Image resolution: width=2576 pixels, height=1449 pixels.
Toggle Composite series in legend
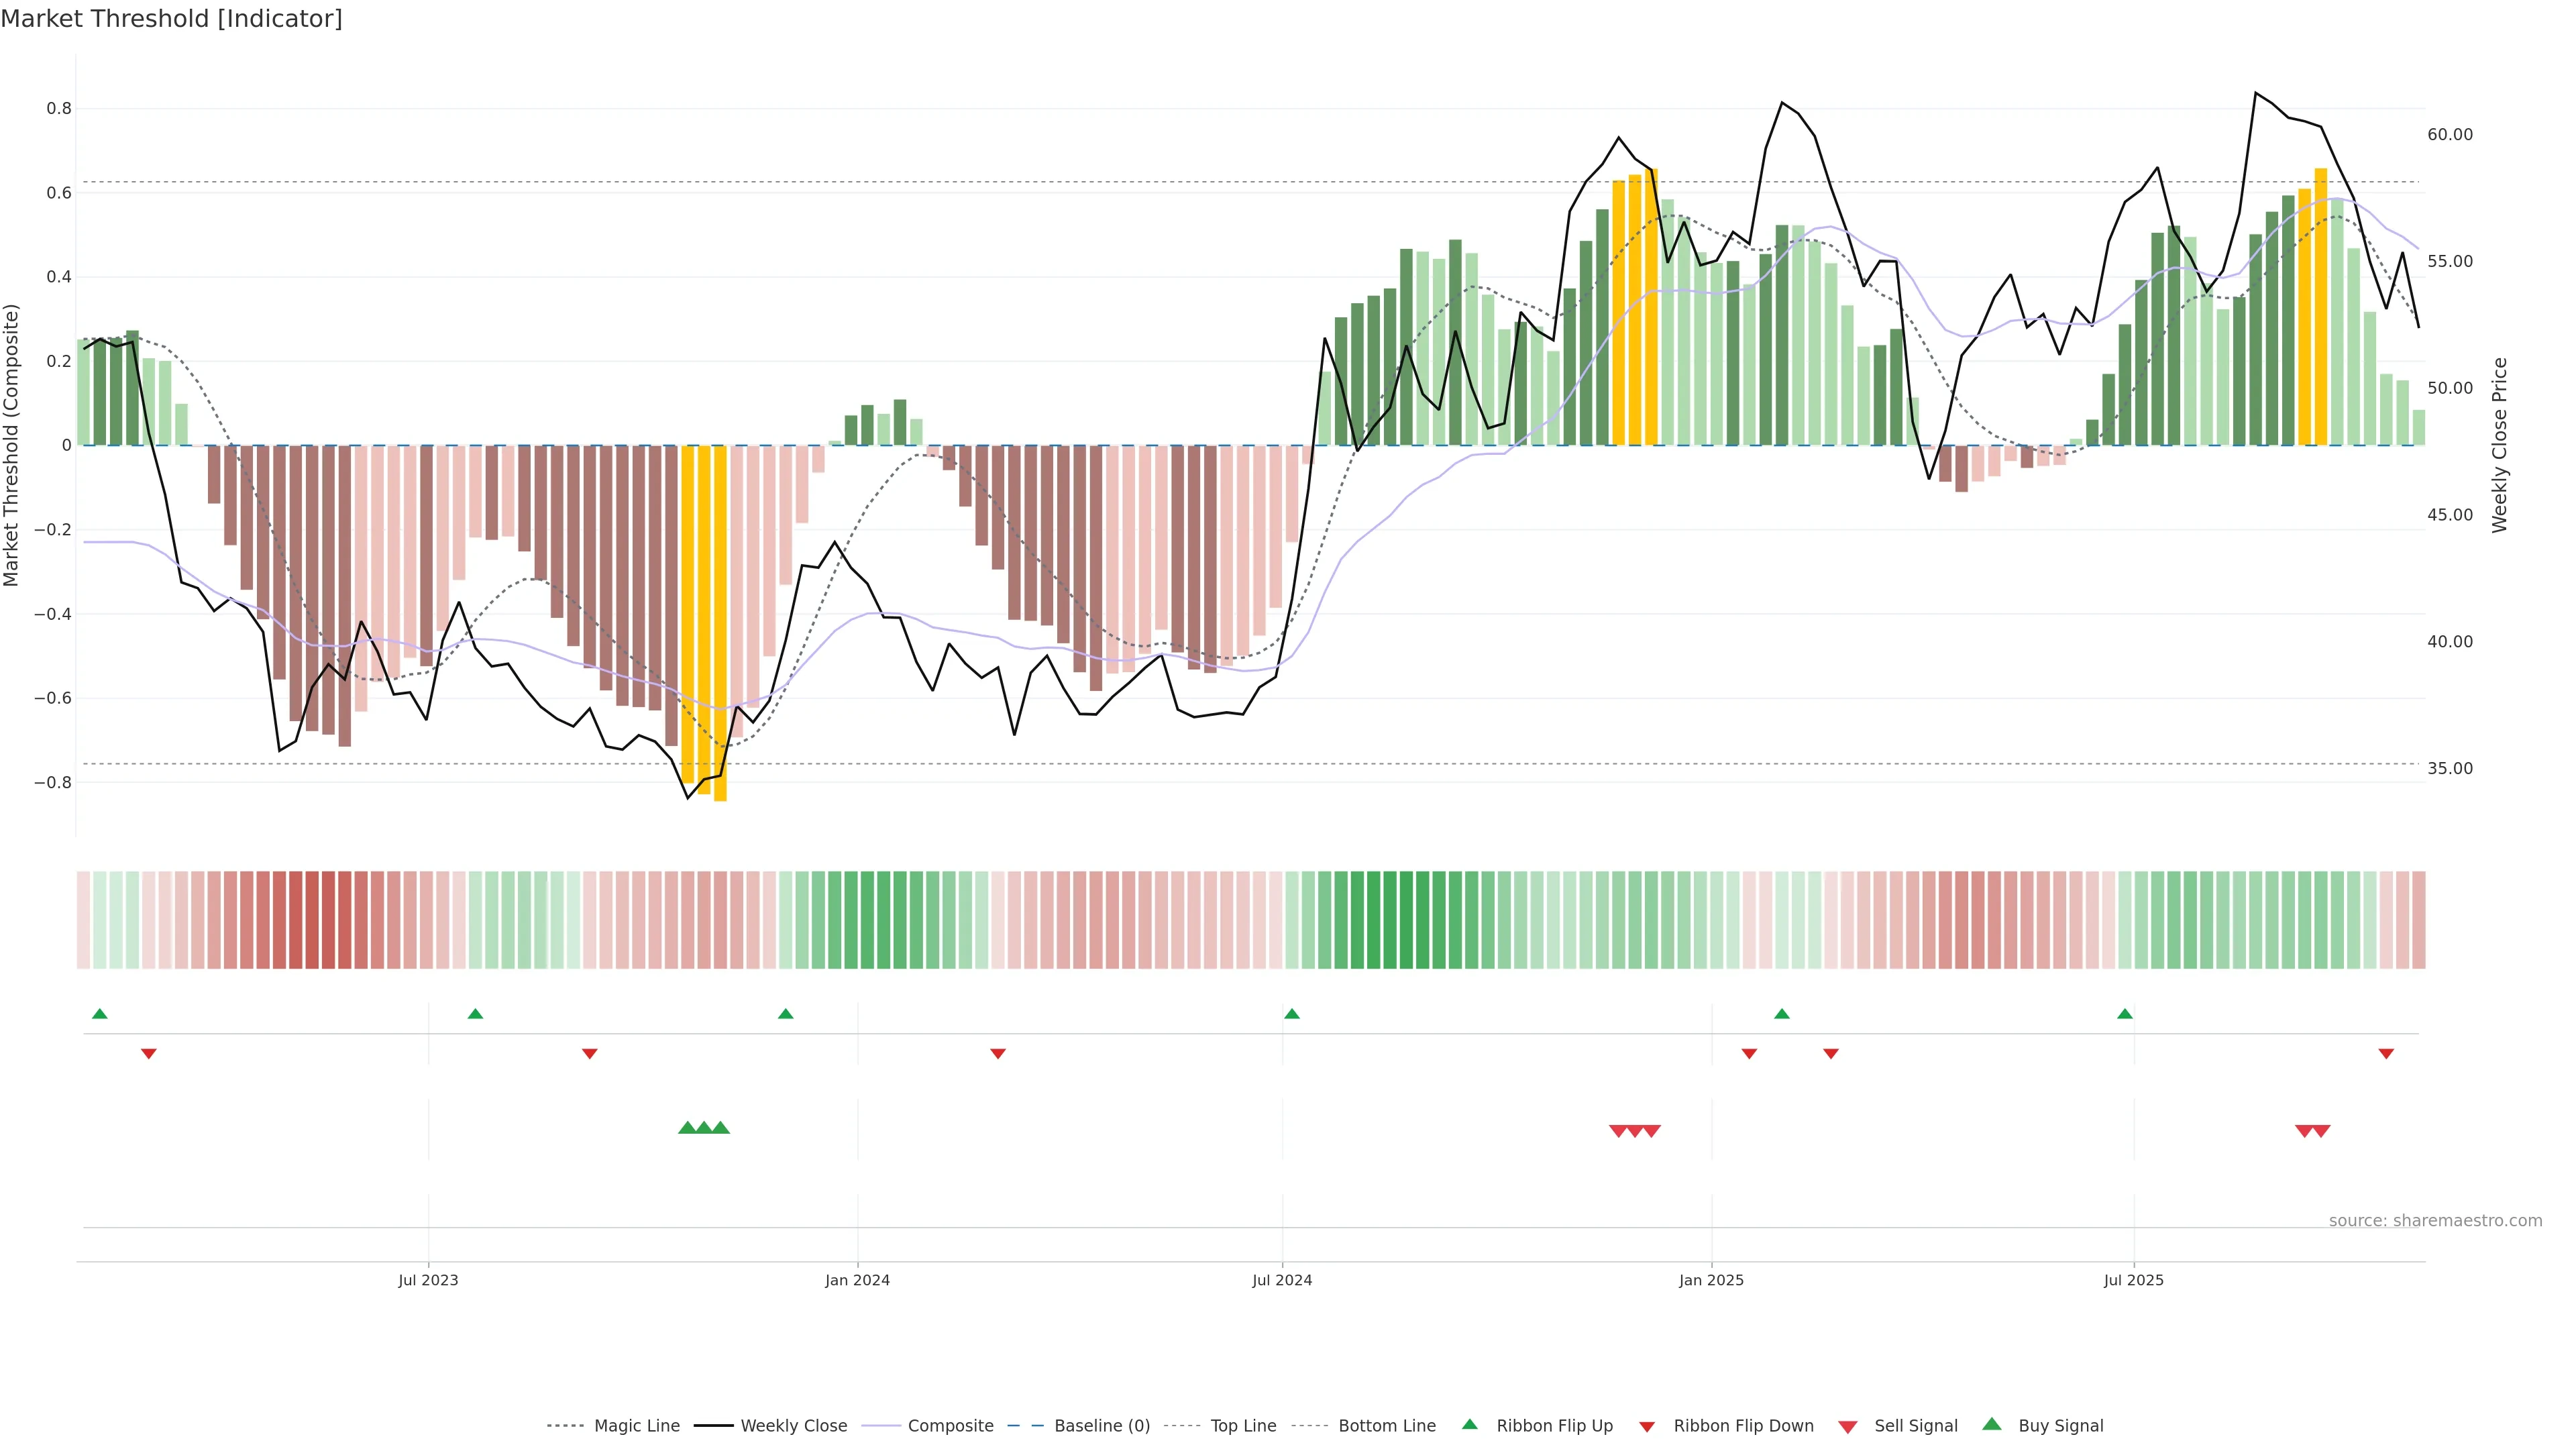950,1426
